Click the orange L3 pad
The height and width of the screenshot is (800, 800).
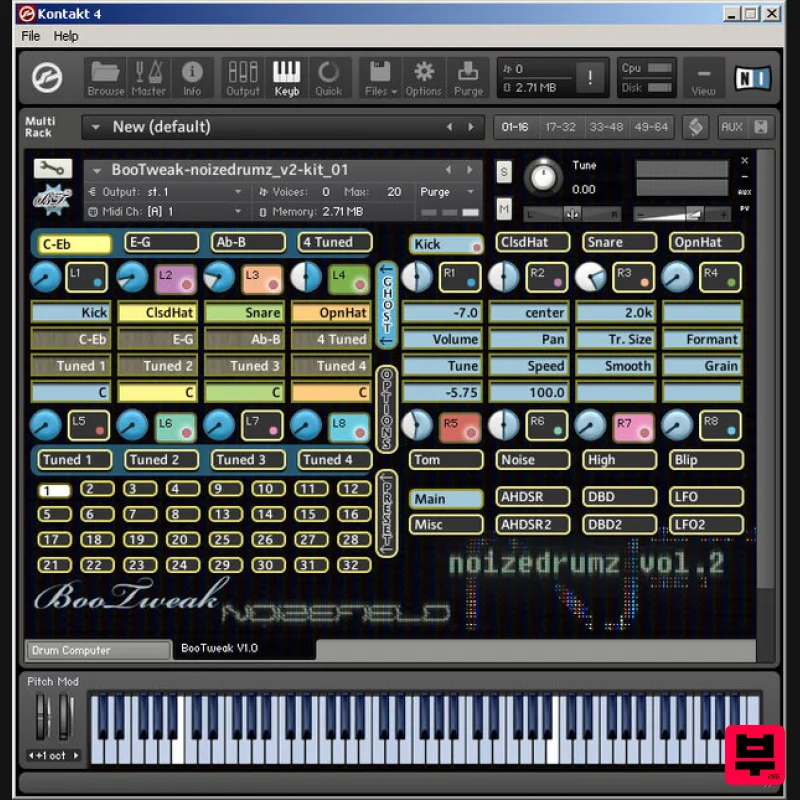click(262, 279)
